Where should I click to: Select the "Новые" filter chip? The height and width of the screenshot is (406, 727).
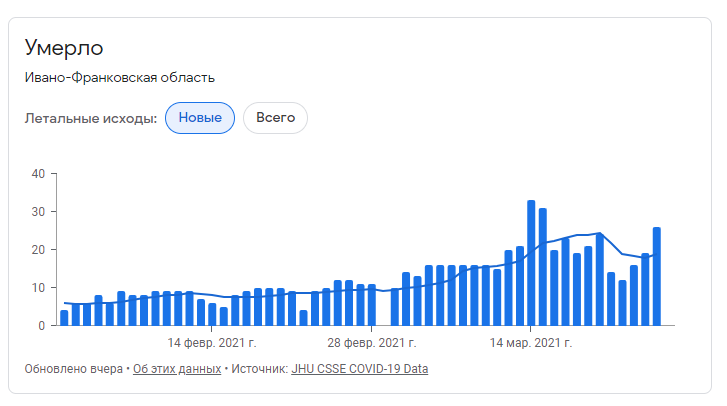pyautogui.click(x=199, y=118)
